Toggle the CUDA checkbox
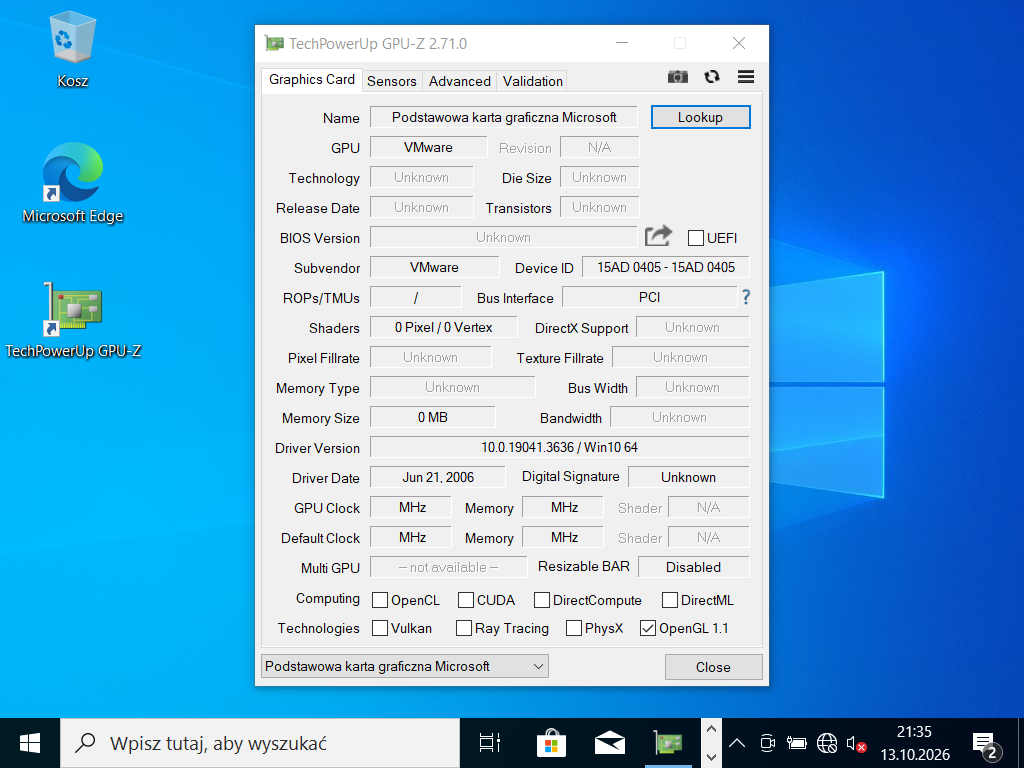Image resolution: width=1024 pixels, height=768 pixels. tap(466, 600)
